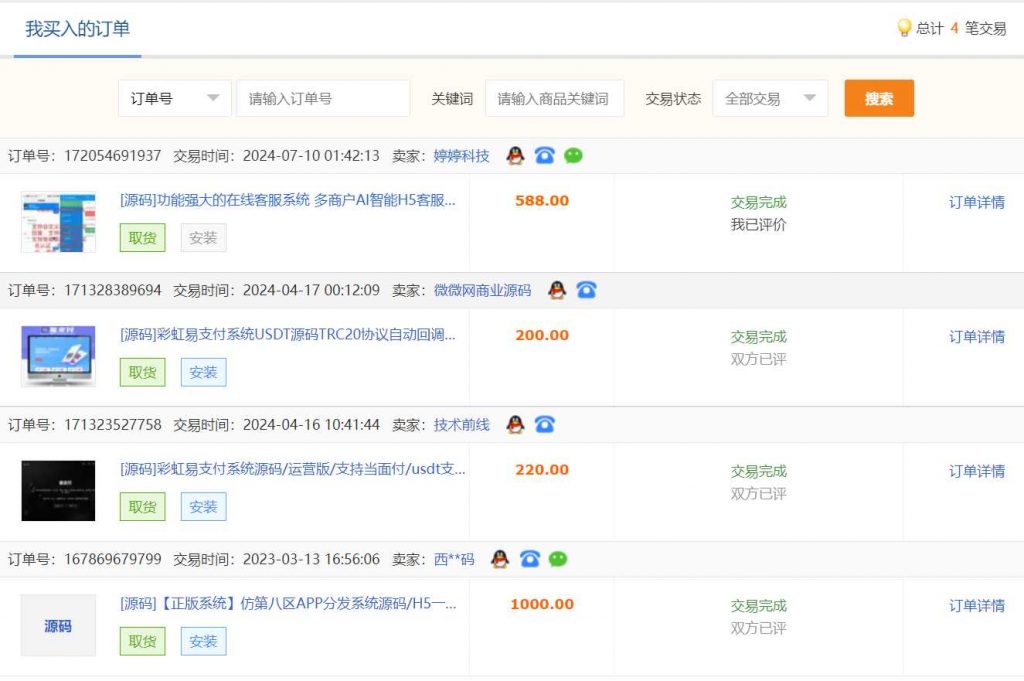Click order number 171328389694
The image size is (1024, 681).
pos(112,291)
